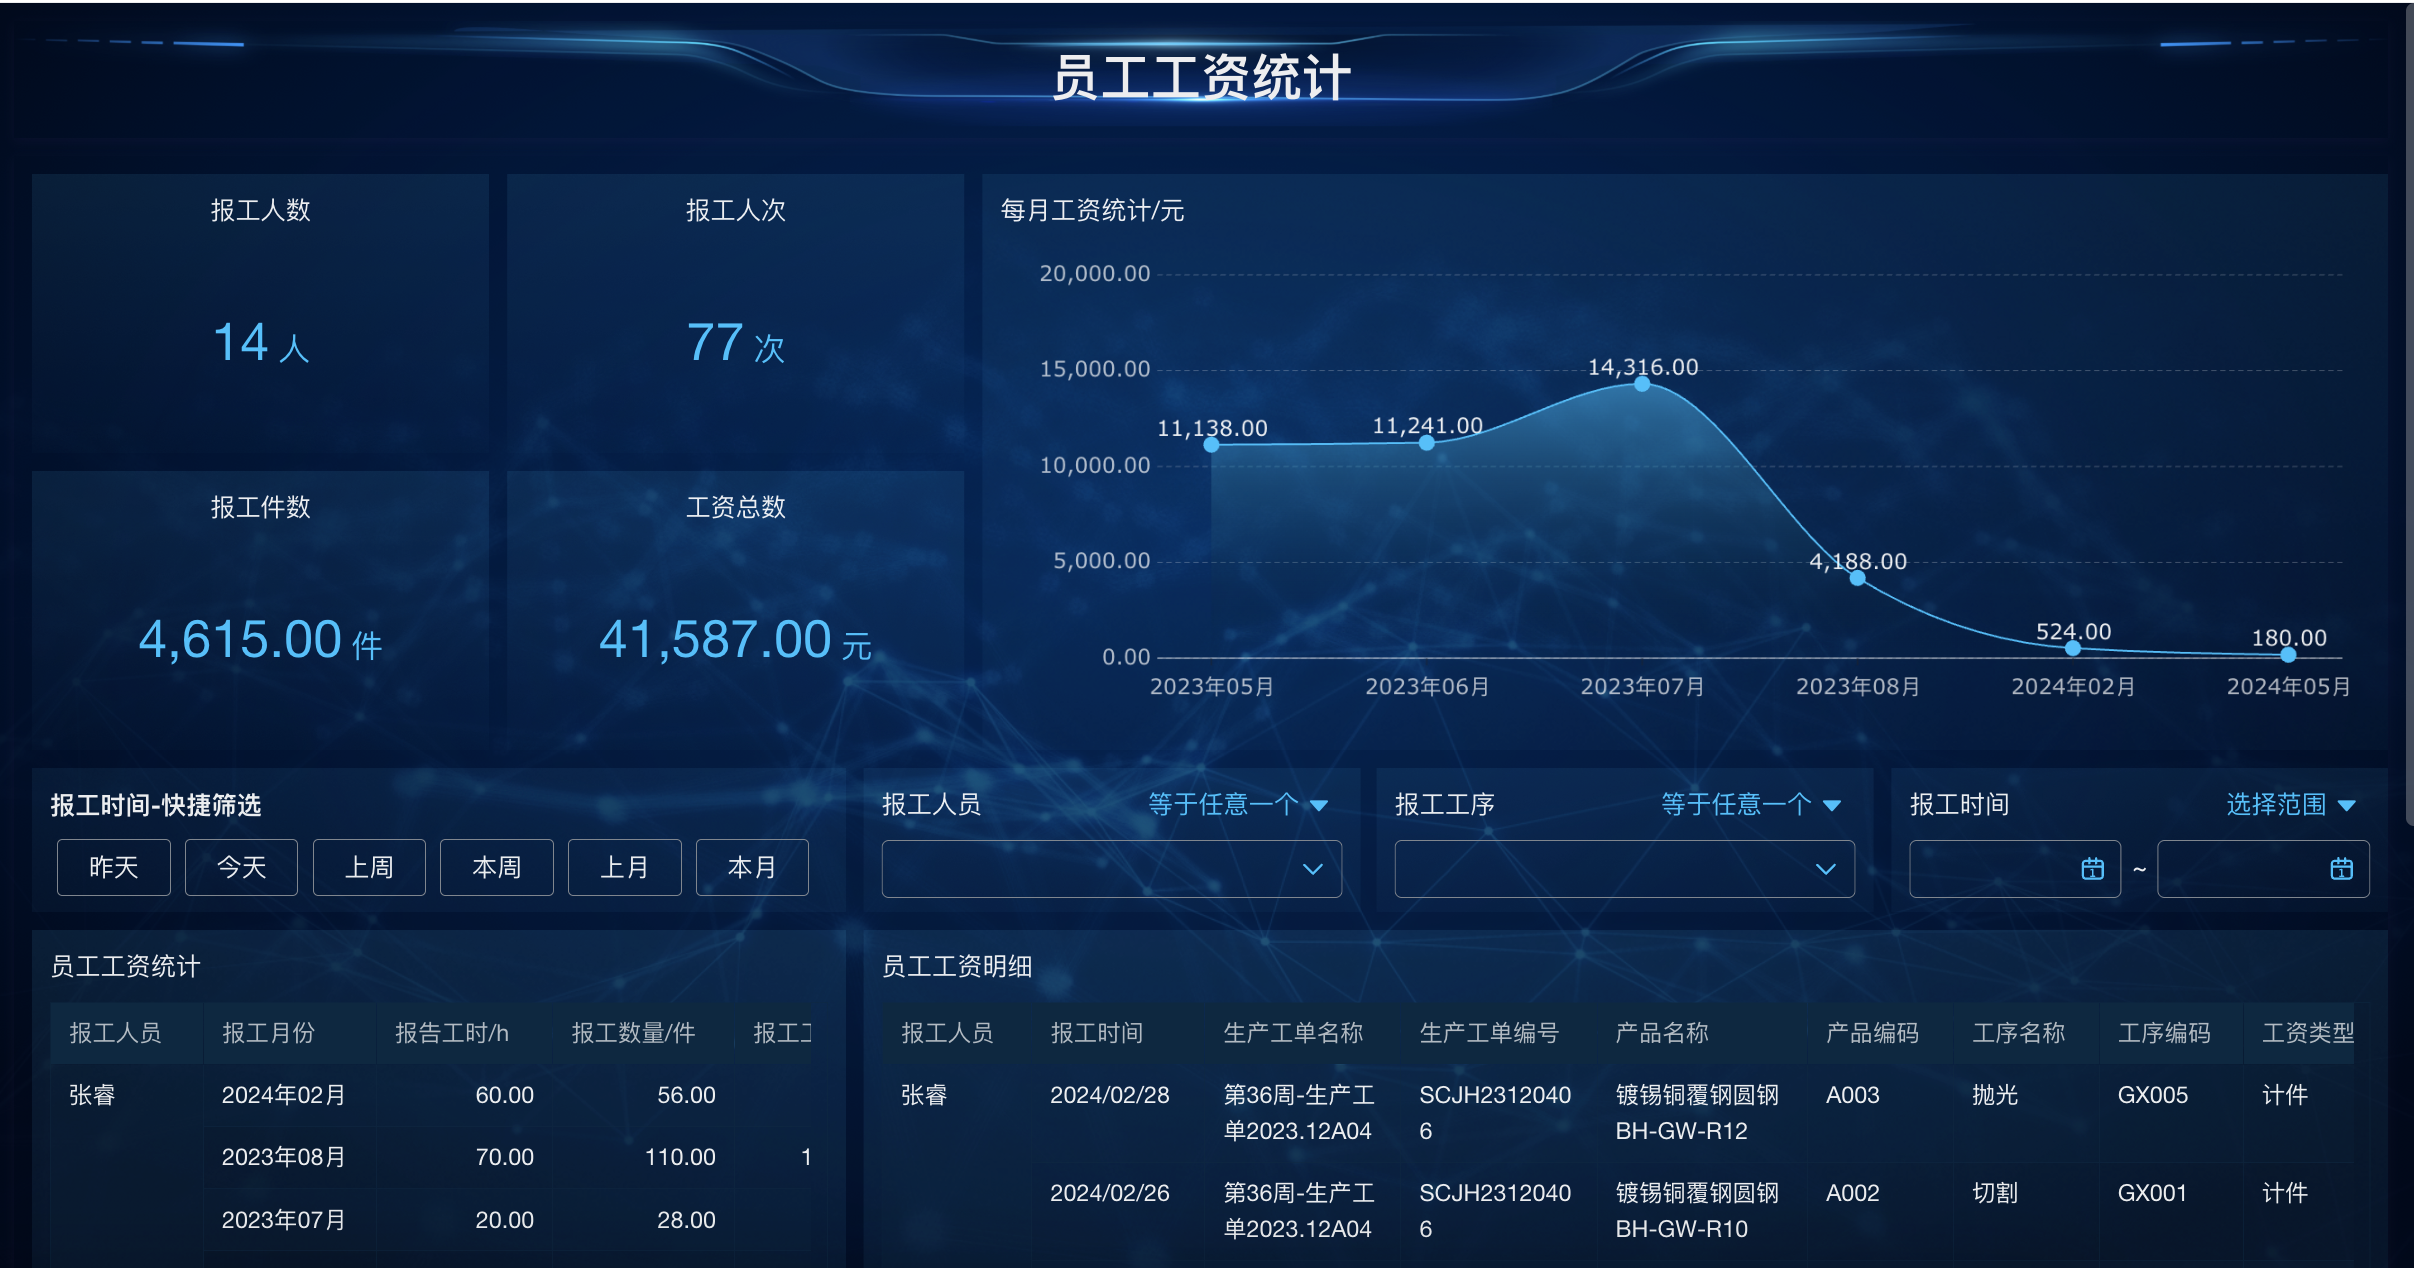Expand the 报工人员 selection combo box
2414x1268 pixels.
[x=1111, y=869]
